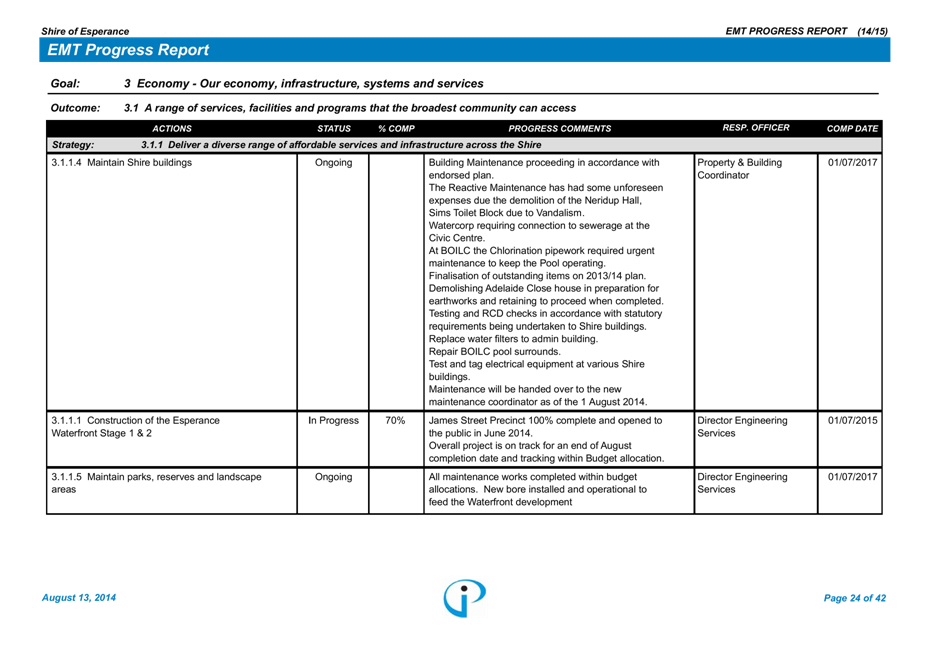928x657 pixels.
Task: Click the blue 'i' logo in the footer
Action: [465, 598]
